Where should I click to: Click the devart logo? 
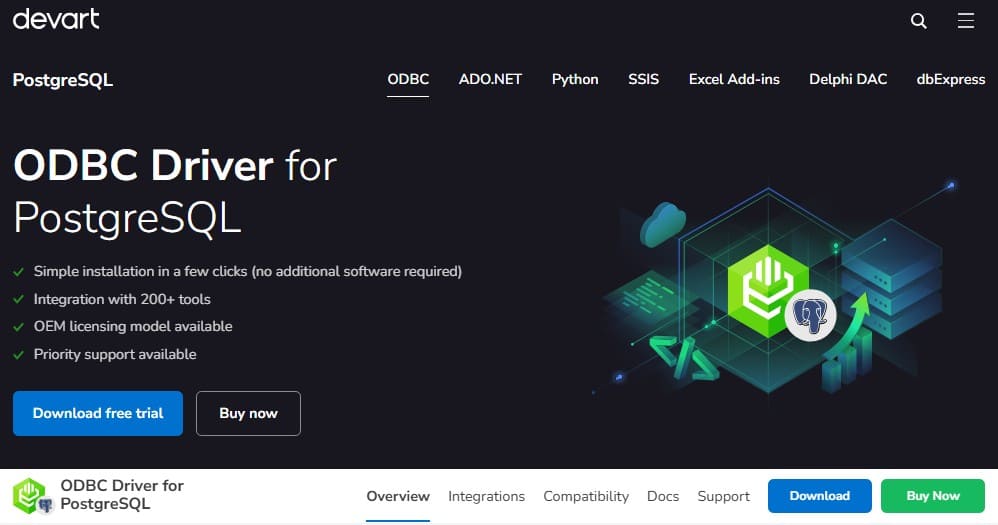coord(56,19)
